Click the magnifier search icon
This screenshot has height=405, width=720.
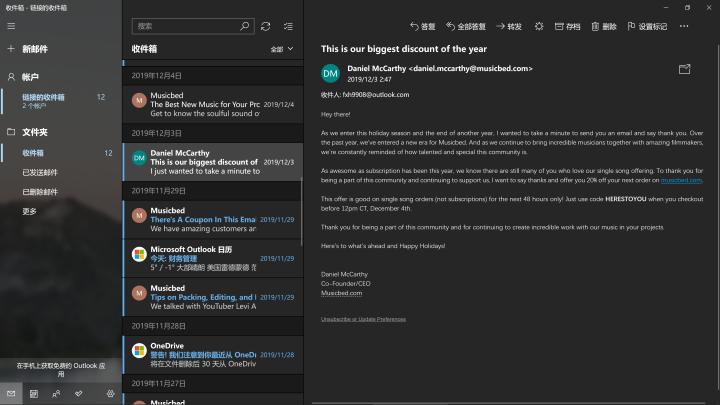(245, 26)
